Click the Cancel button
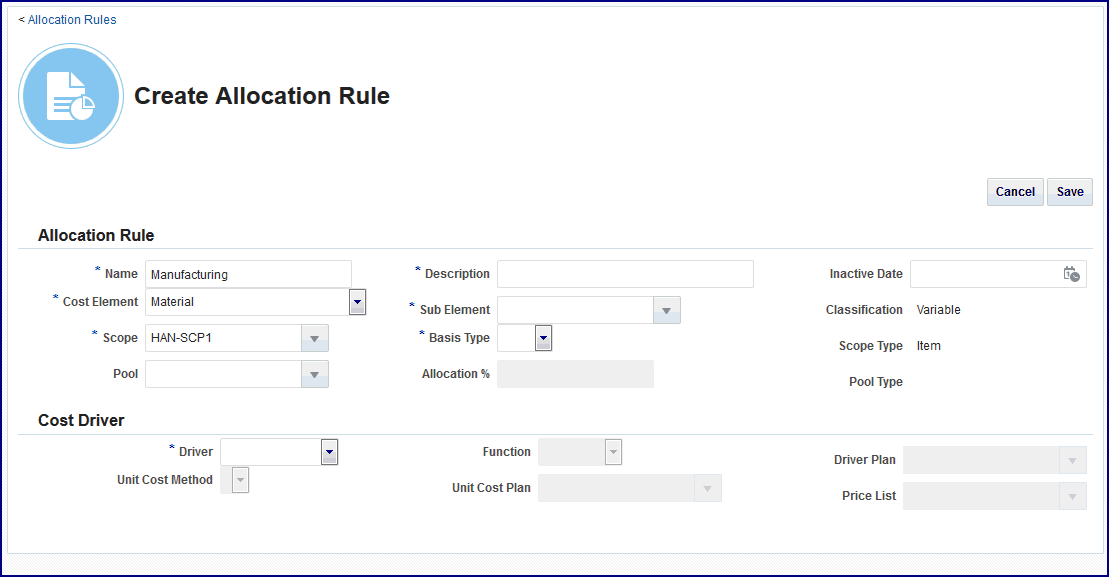This screenshot has width=1109, height=577. click(1015, 192)
